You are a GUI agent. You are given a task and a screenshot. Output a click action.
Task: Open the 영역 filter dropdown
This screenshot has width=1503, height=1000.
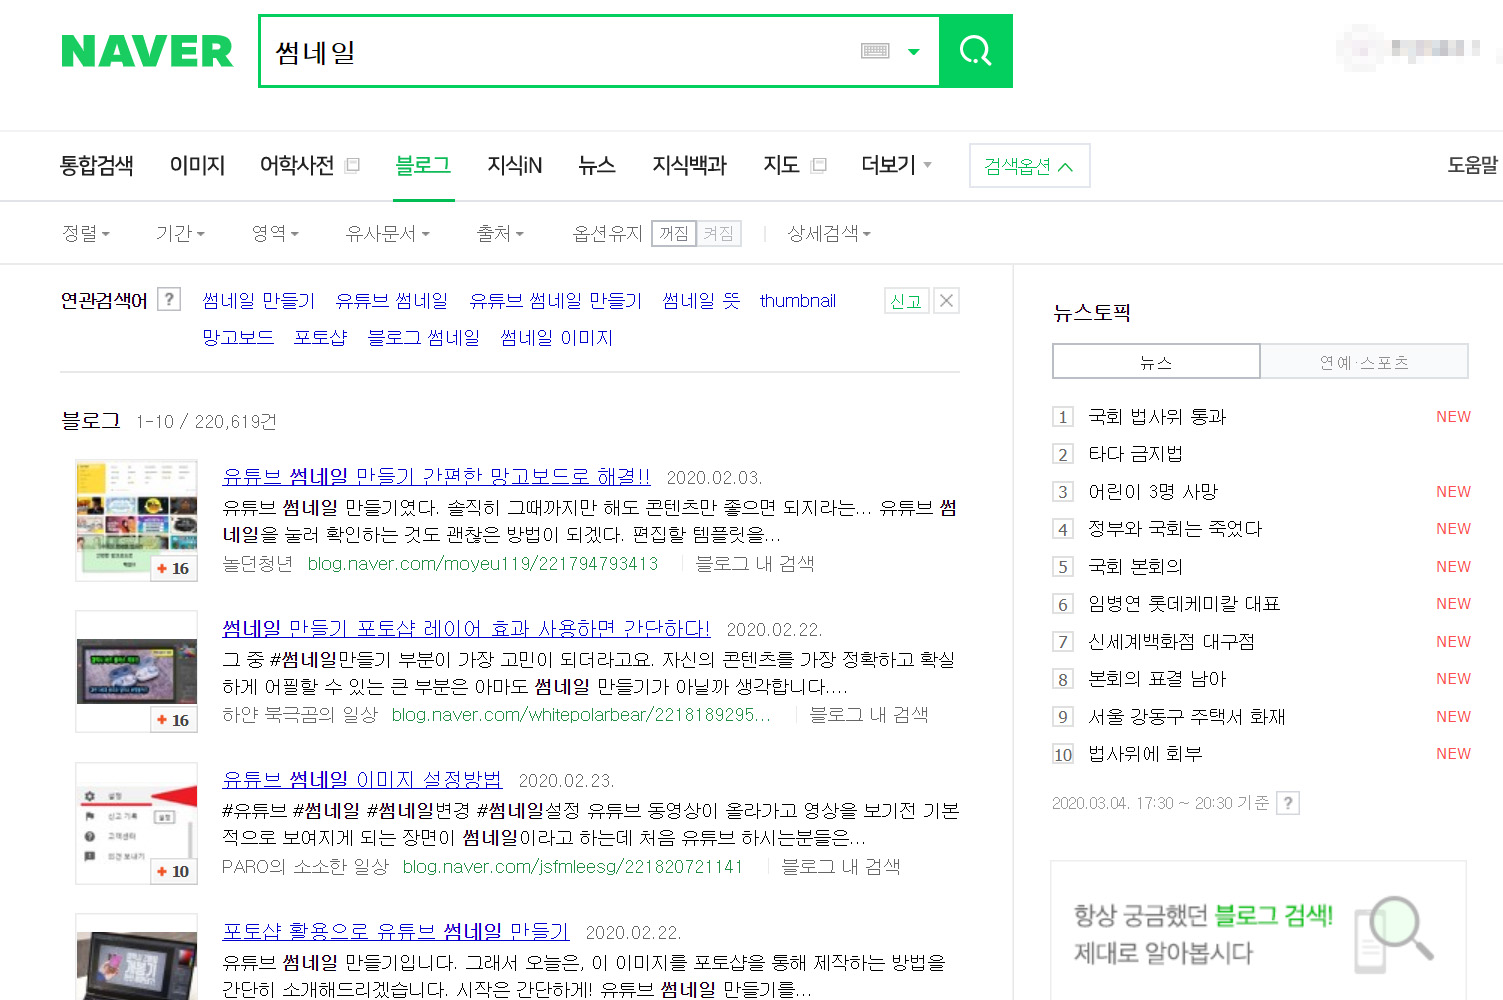(x=275, y=233)
